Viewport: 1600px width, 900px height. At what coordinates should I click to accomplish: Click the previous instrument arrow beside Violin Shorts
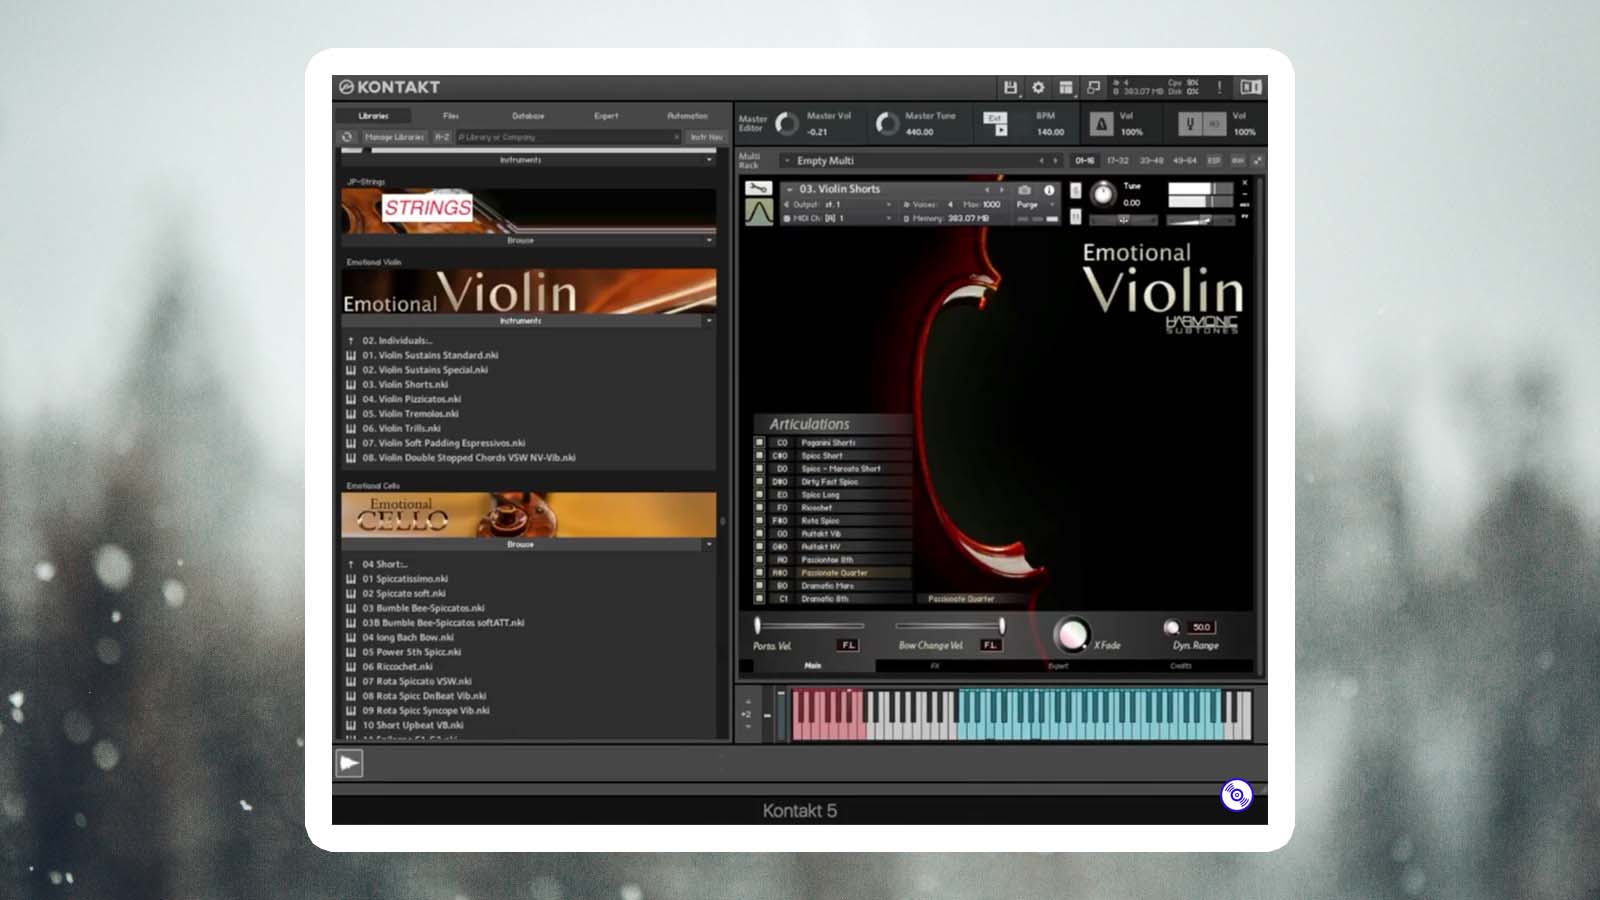(x=987, y=189)
